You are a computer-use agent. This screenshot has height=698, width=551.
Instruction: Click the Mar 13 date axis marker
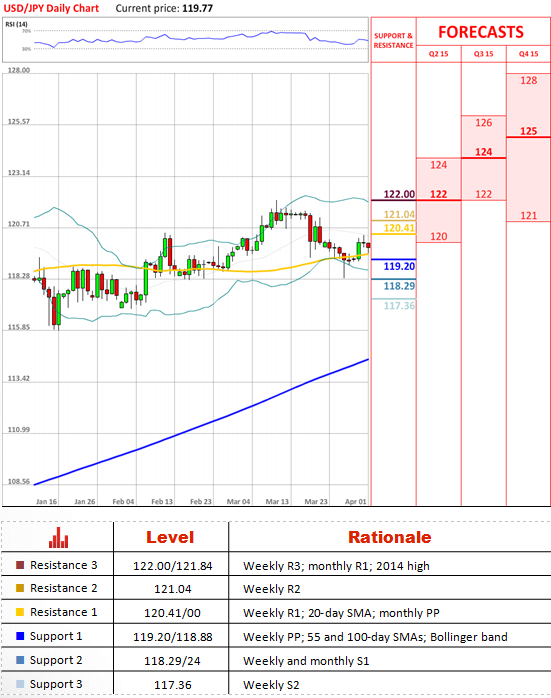[x=277, y=501]
